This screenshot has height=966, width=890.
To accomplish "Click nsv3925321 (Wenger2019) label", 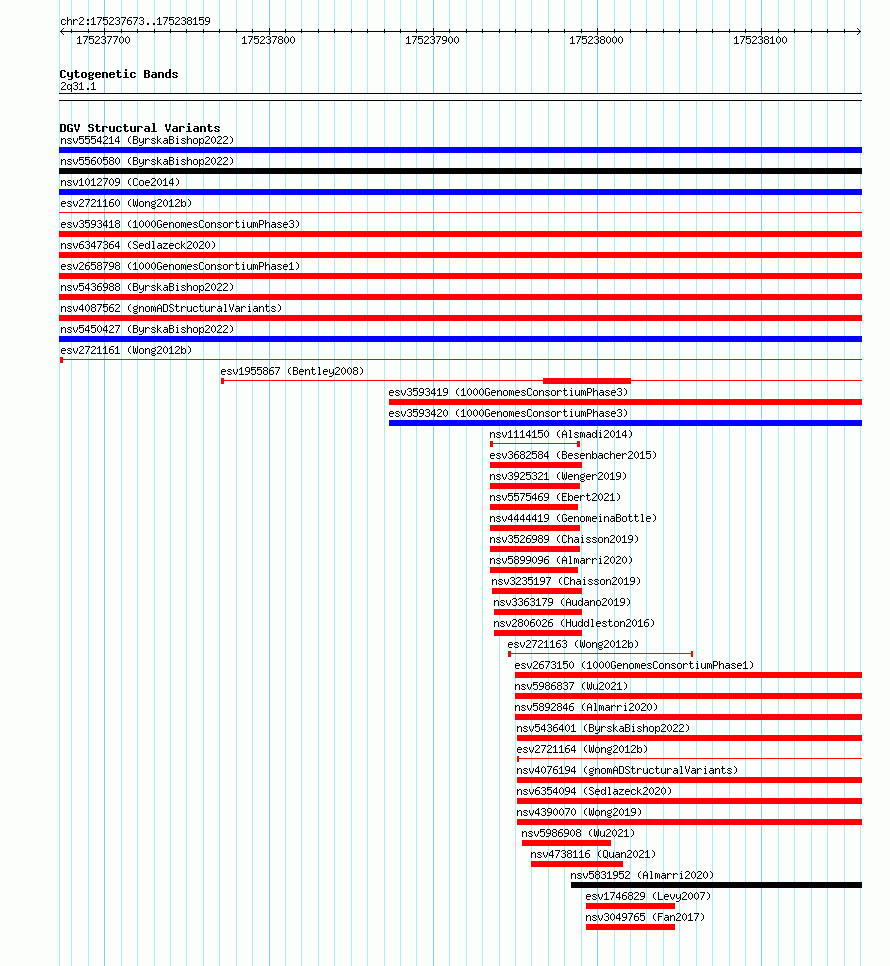I will pyautogui.click(x=558, y=476).
